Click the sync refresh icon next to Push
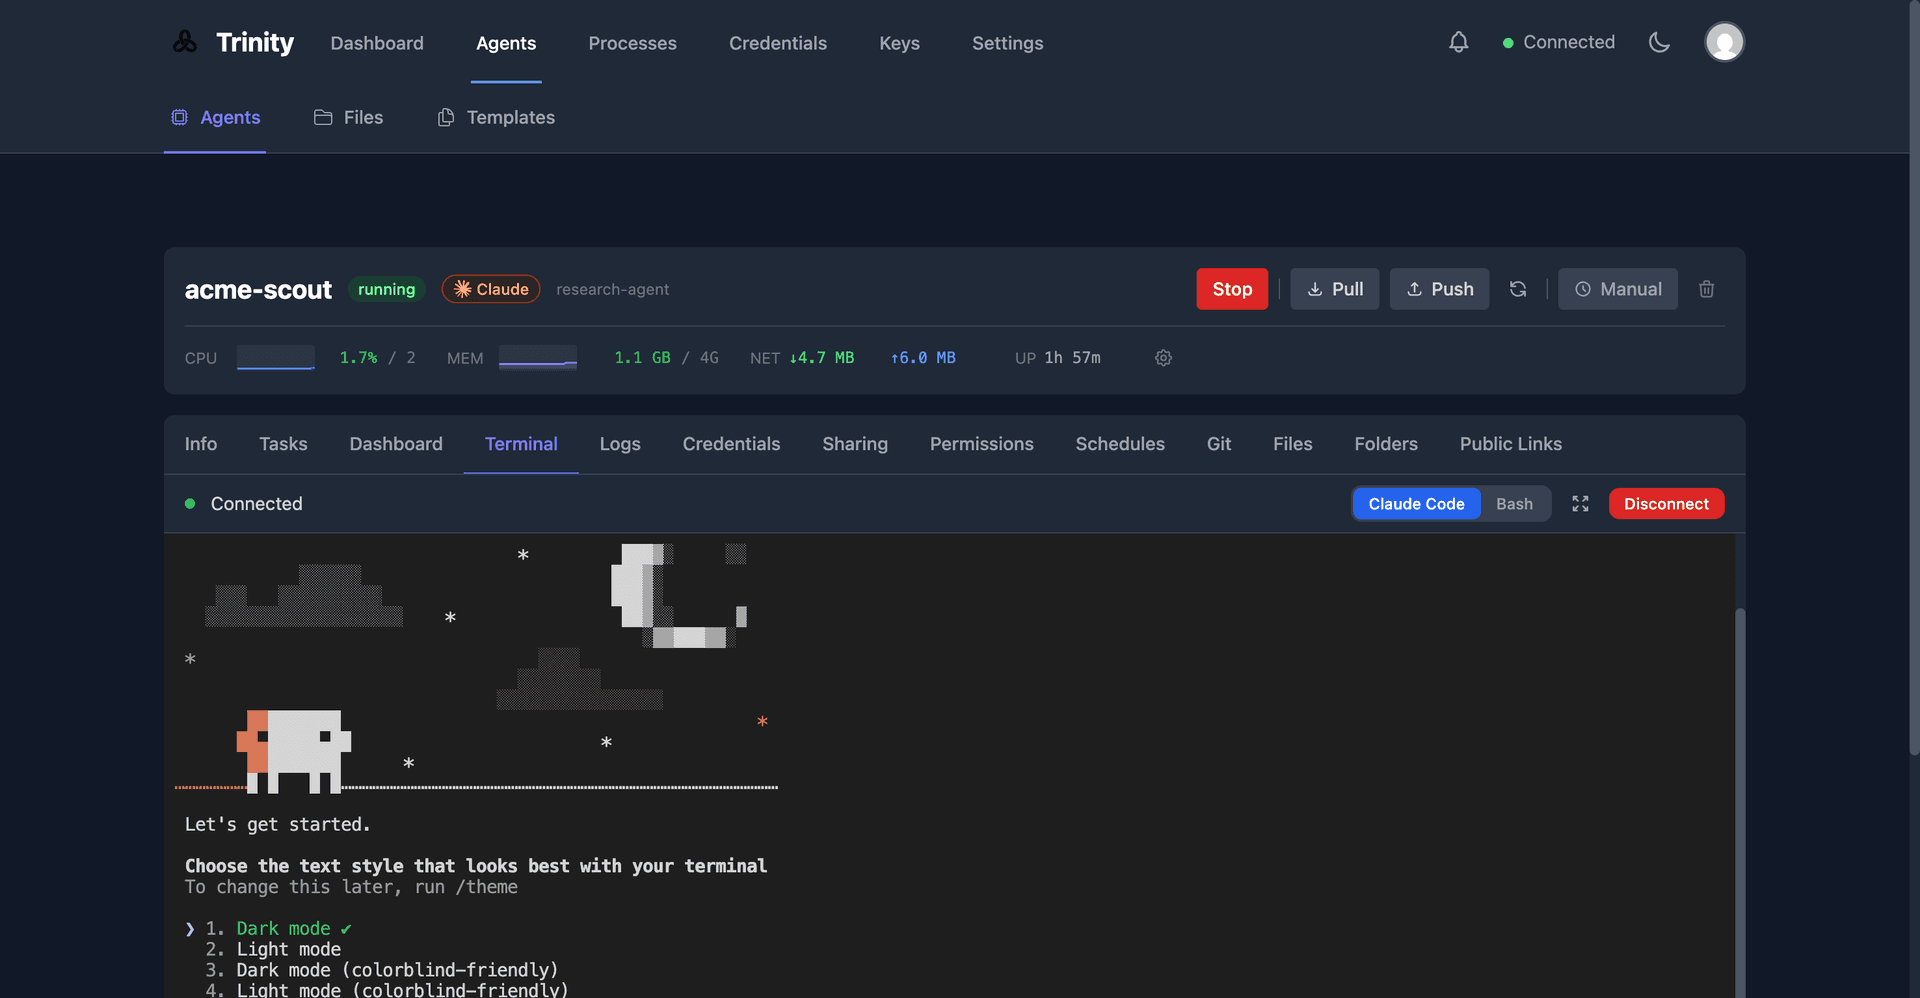 (1518, 289)
